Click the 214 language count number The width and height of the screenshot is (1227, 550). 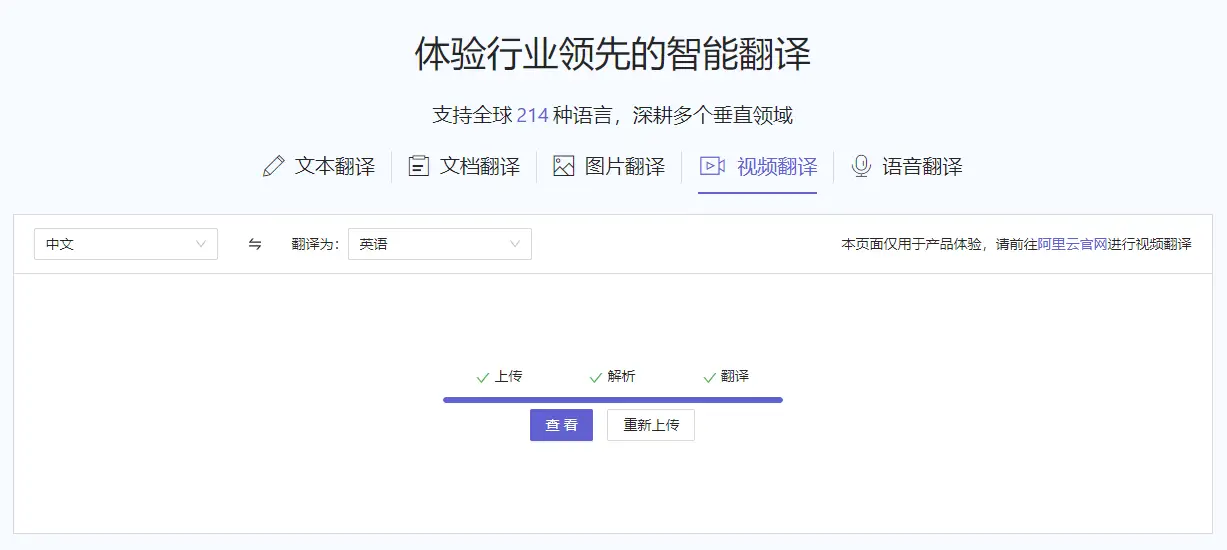[532, 115]
